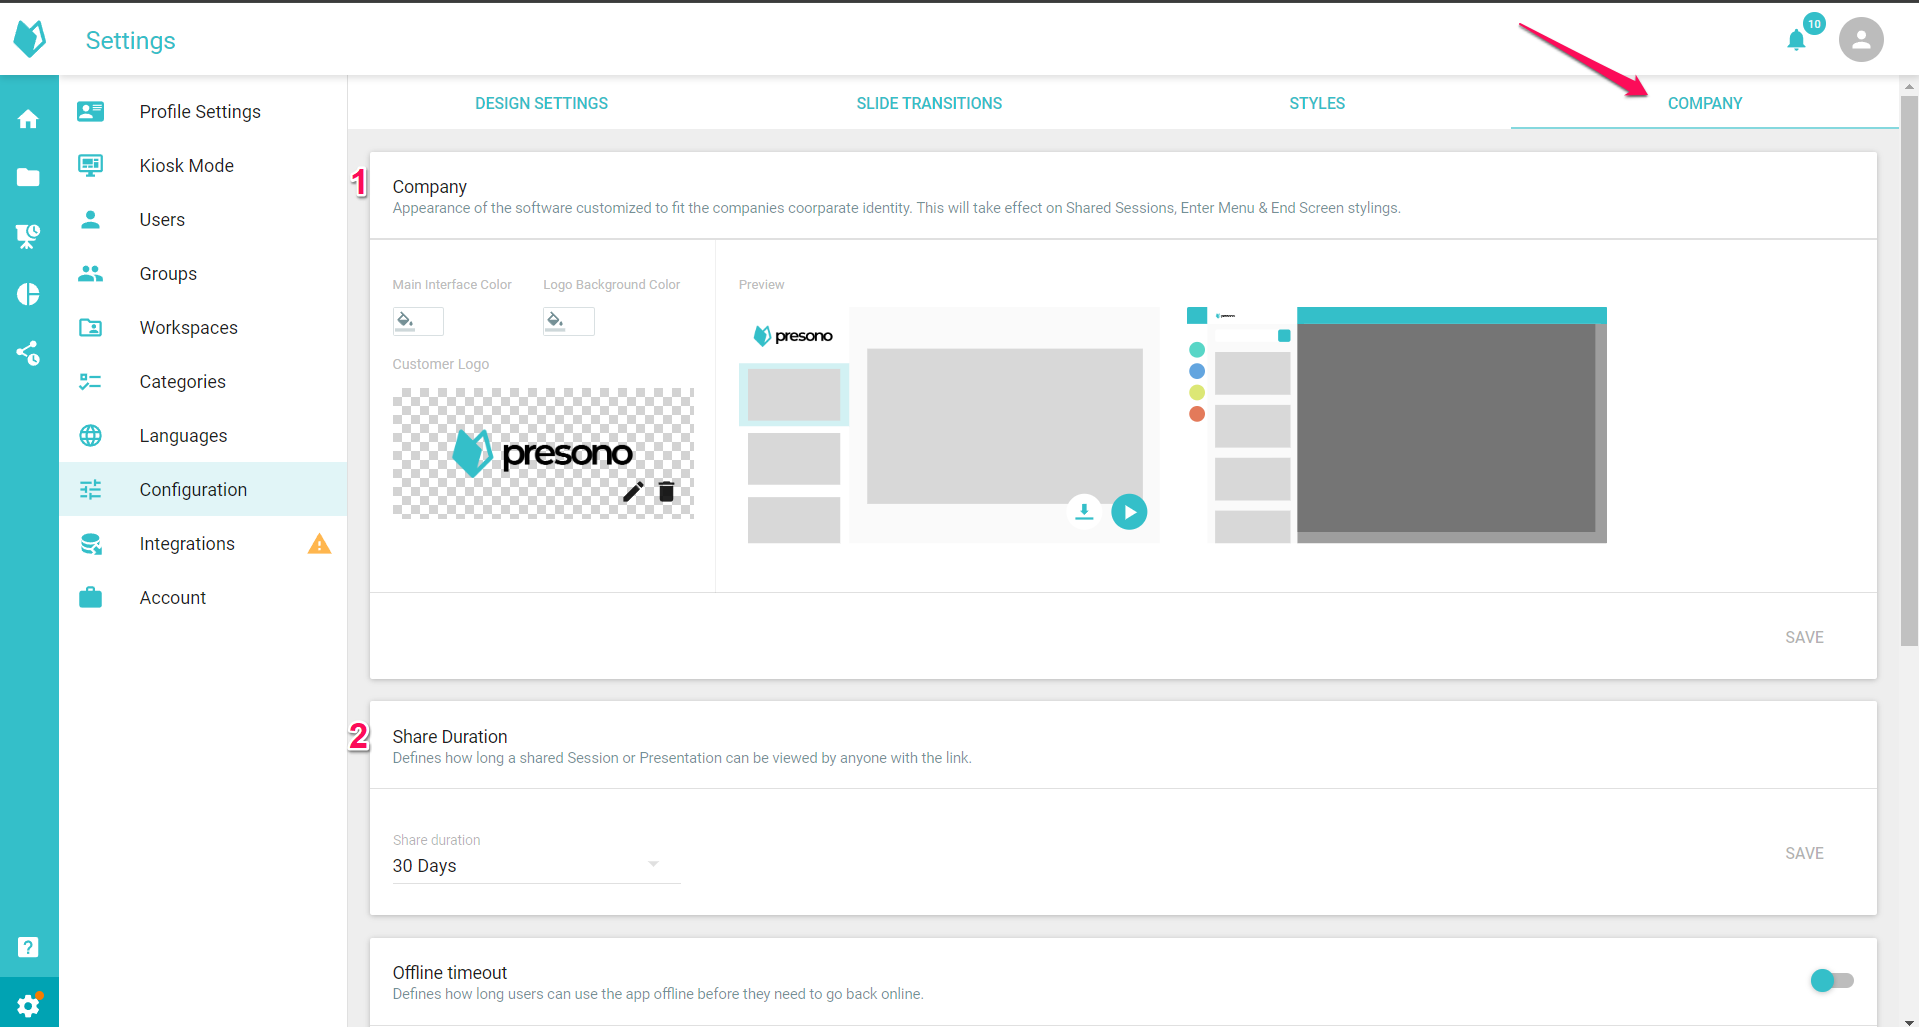Image resolution: width=1919 pixels, height=1027 pixels.
Task: Click the dark gray presentation preview area
Action: (1446, 427)
